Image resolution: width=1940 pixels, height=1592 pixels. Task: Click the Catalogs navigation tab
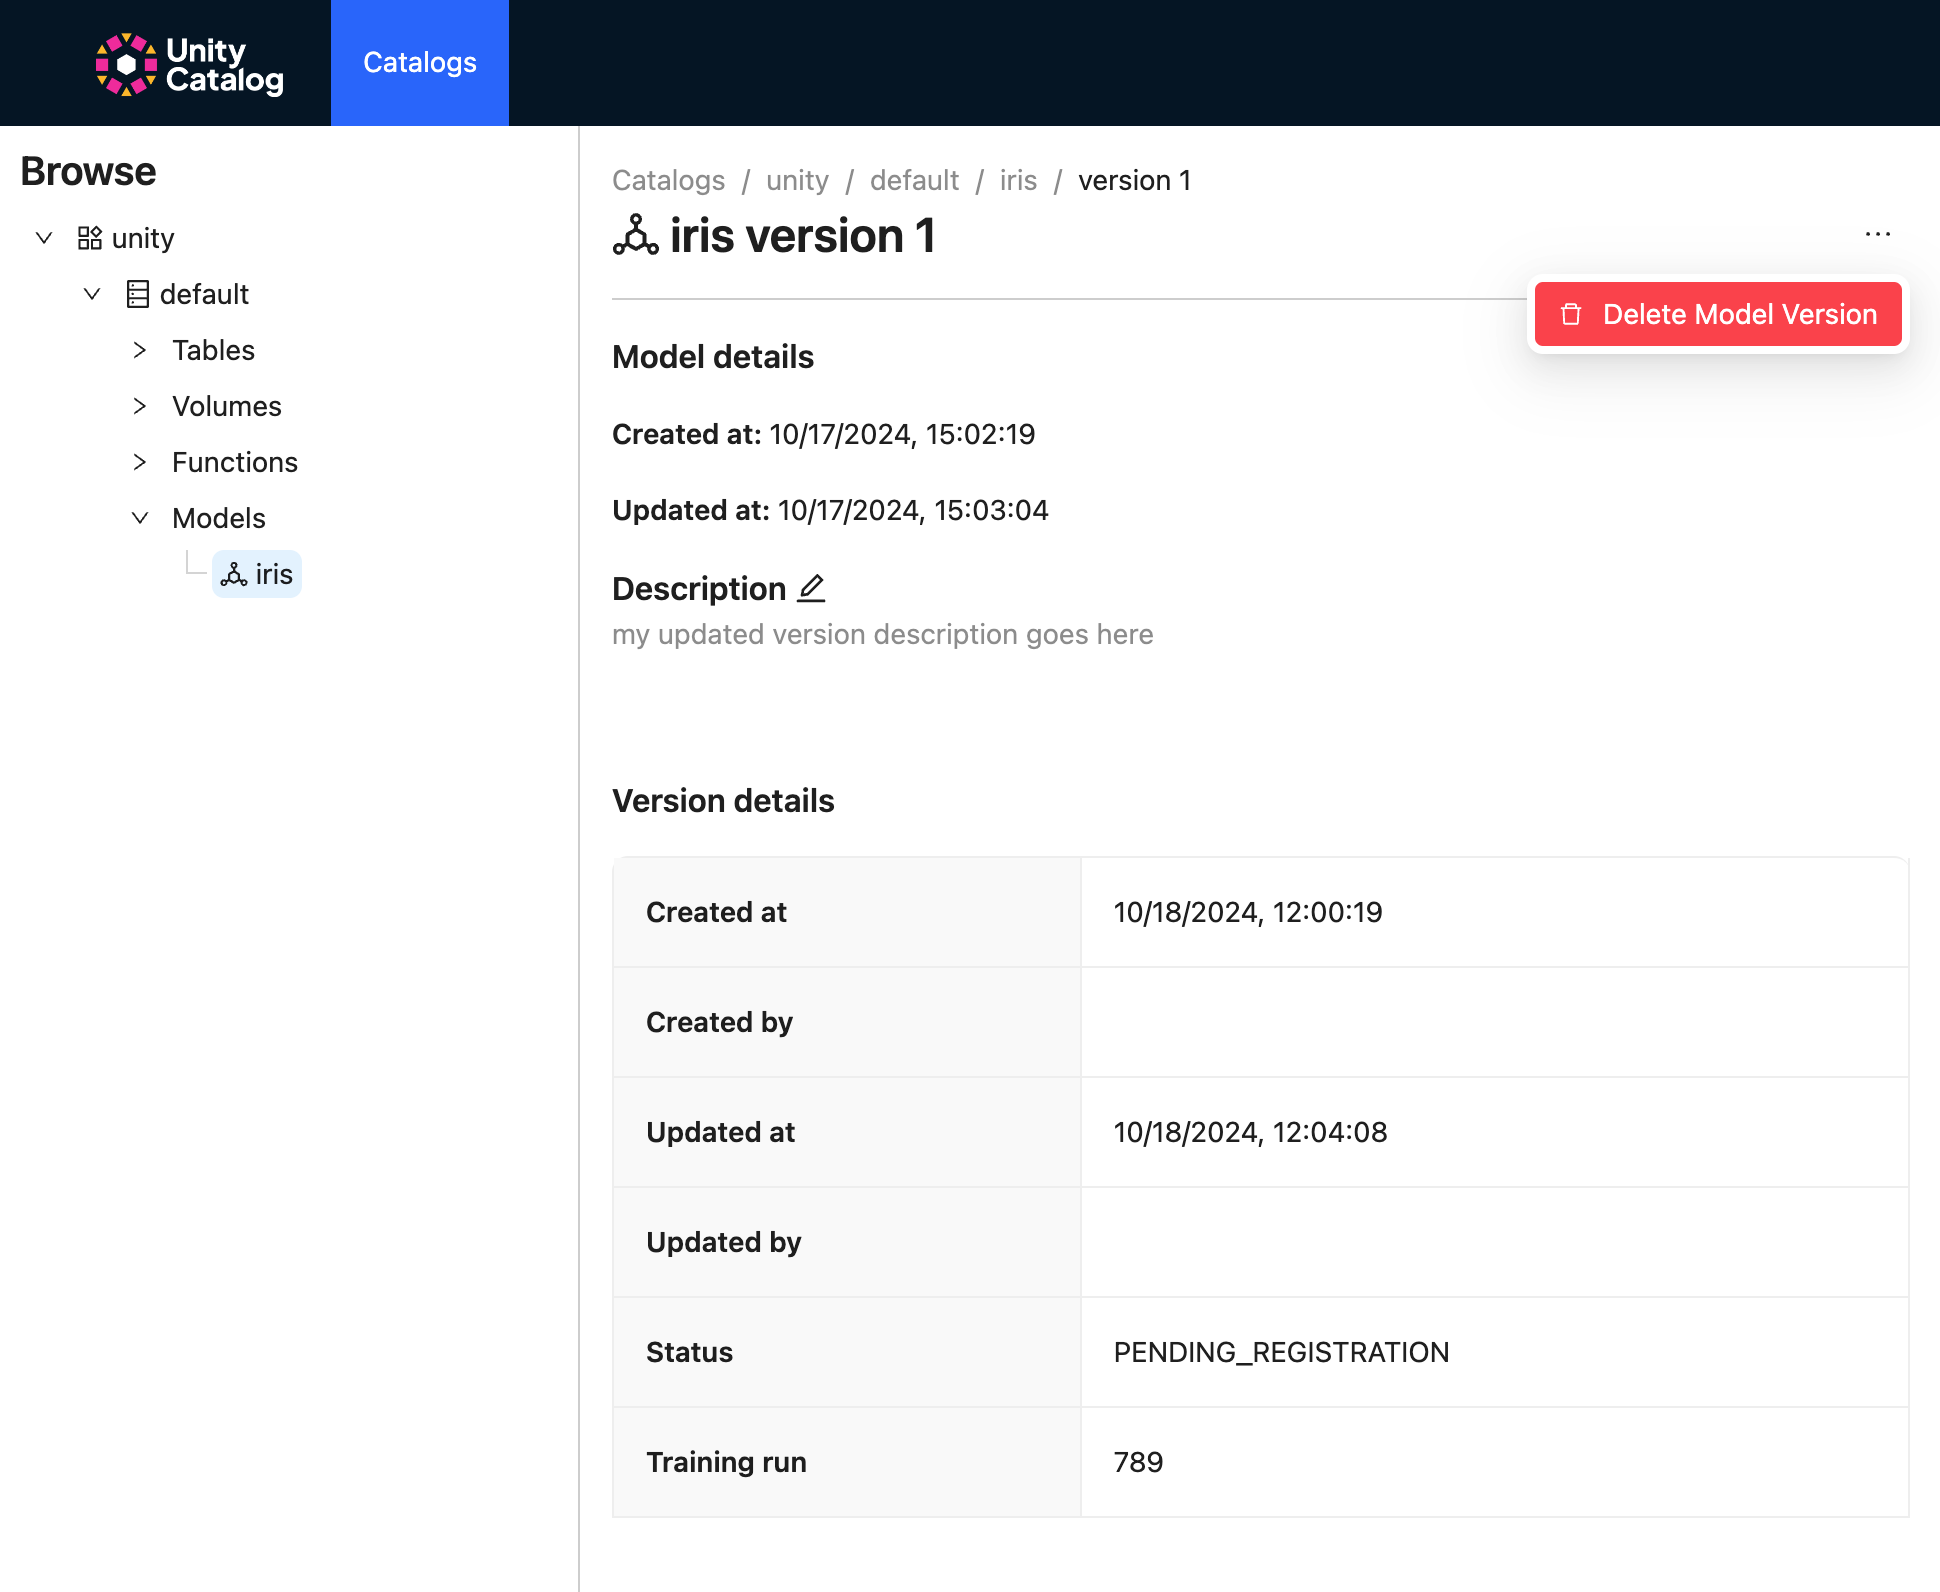coord(421,63)
